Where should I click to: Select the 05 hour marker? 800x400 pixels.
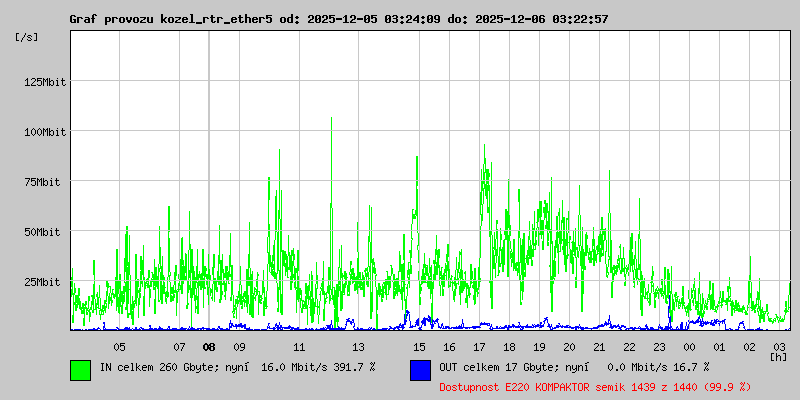click(119, 347)
